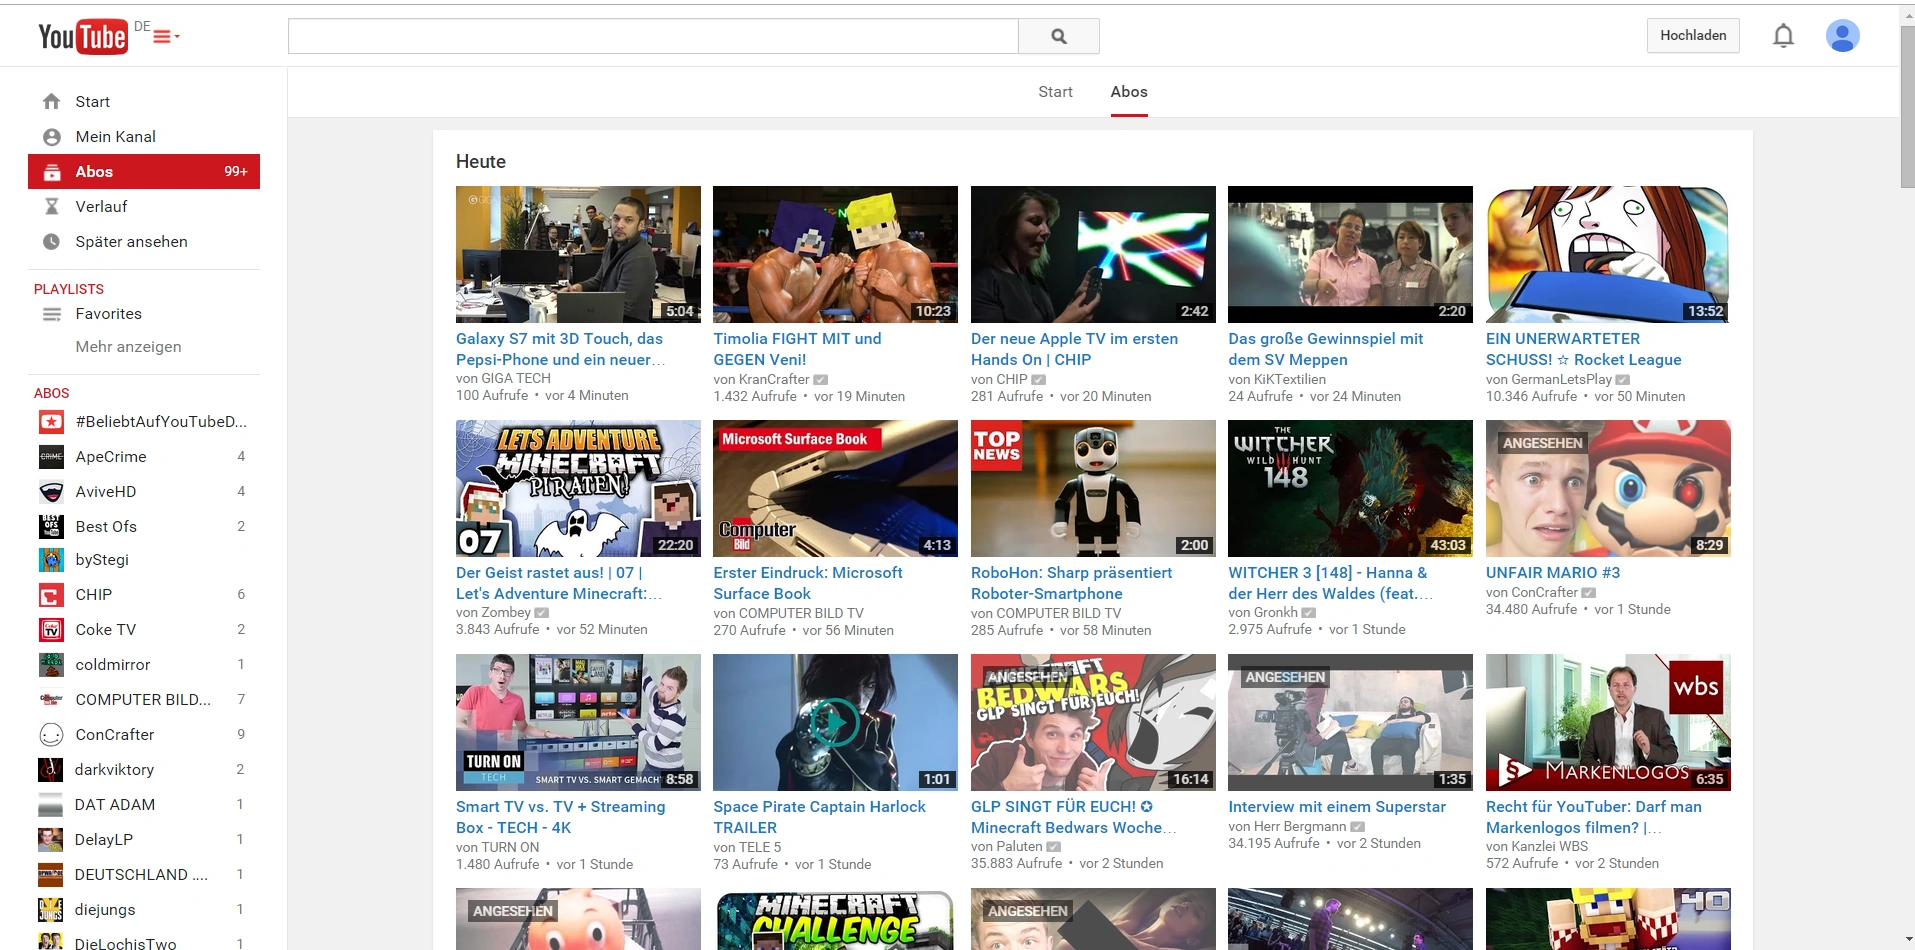Open the guide menu dropdown next to logo

pos(166,37)
